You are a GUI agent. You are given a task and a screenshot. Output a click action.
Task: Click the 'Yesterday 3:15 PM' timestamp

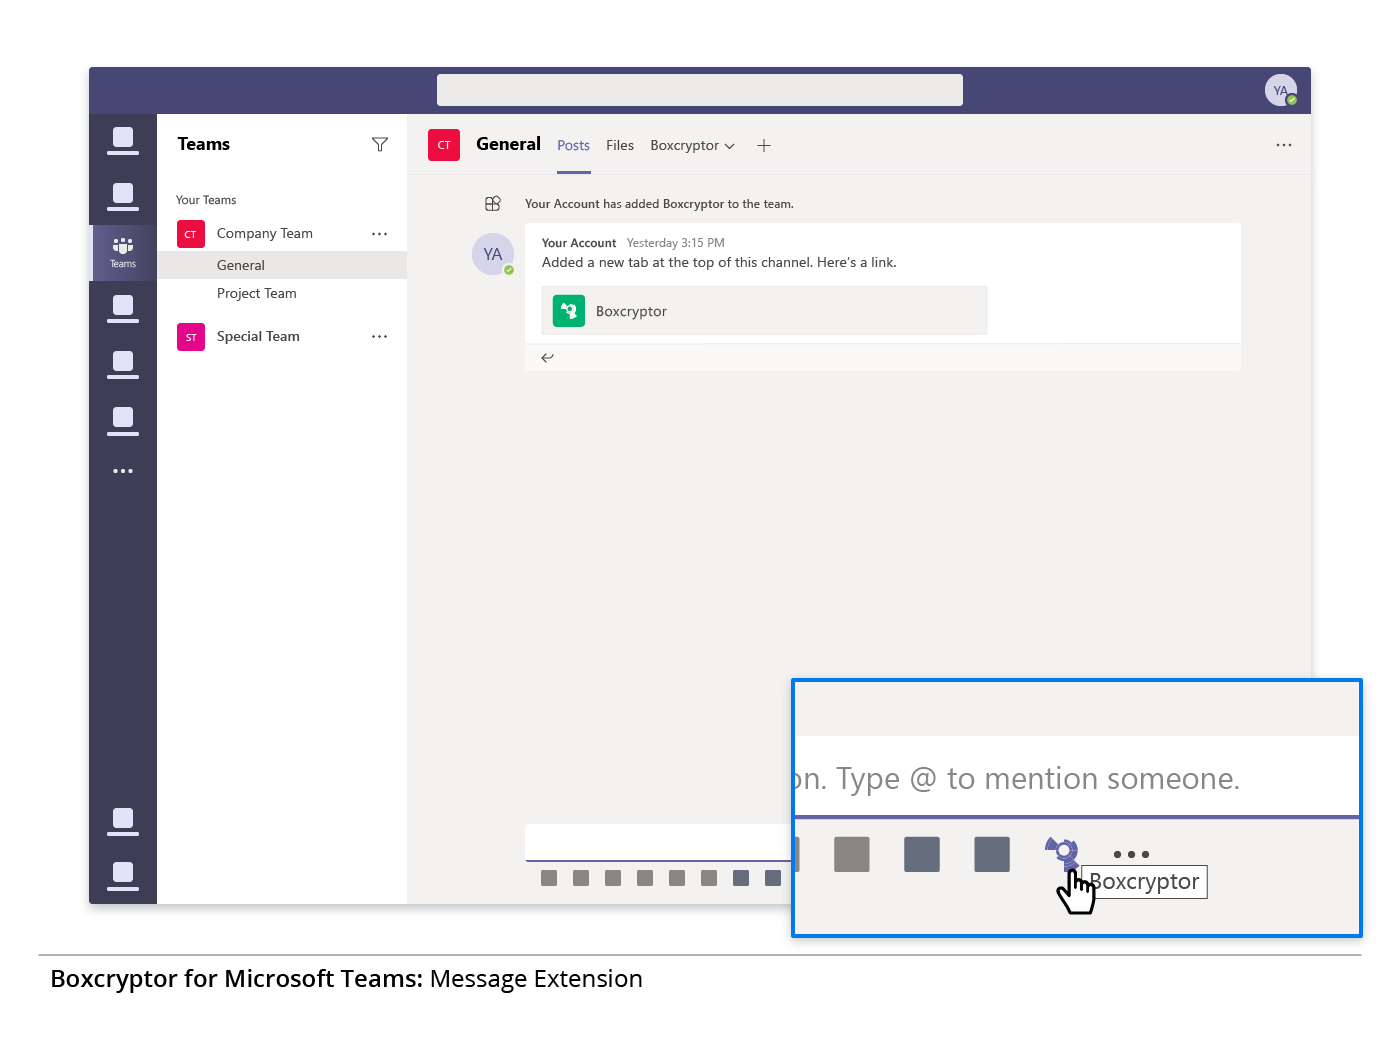676,243
